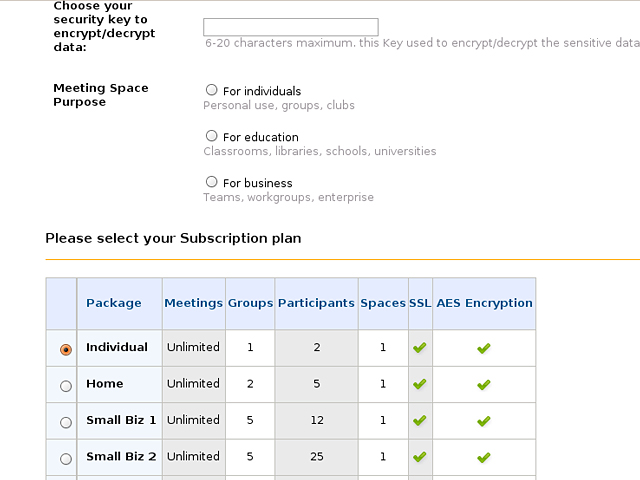Select the Individual package radio button
The height and width of the screenshot is (480, 640).
[x=66, y=349]
